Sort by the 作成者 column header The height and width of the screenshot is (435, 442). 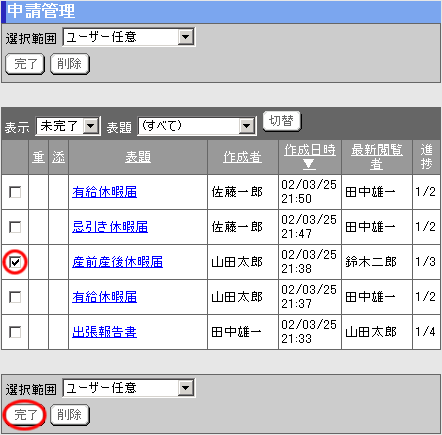point(242,157)
